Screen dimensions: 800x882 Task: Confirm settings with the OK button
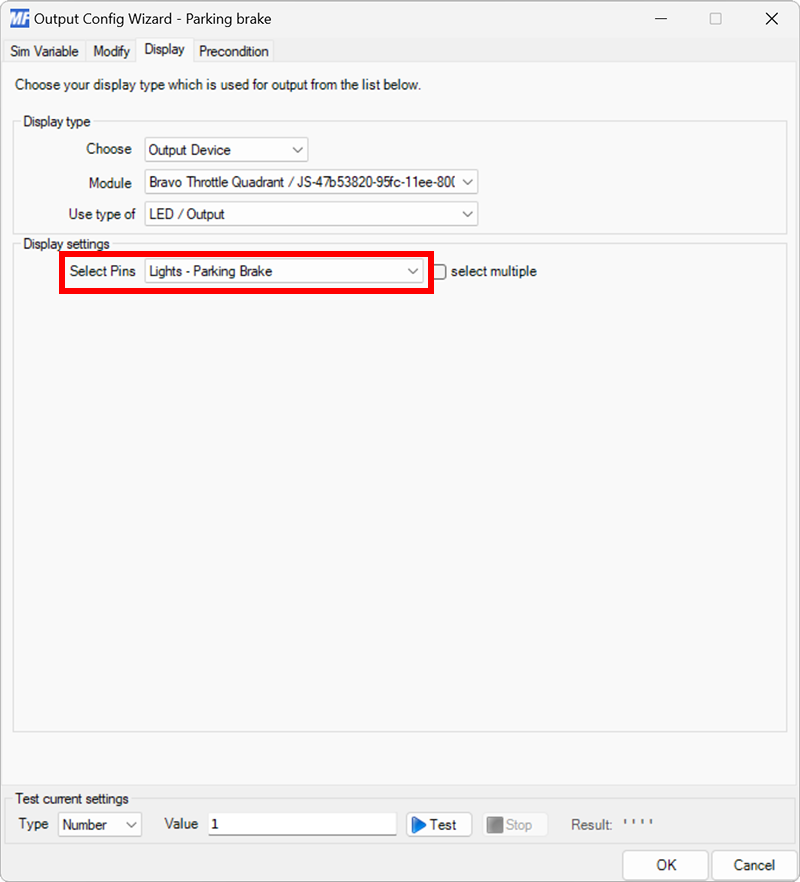pos(664,865)
